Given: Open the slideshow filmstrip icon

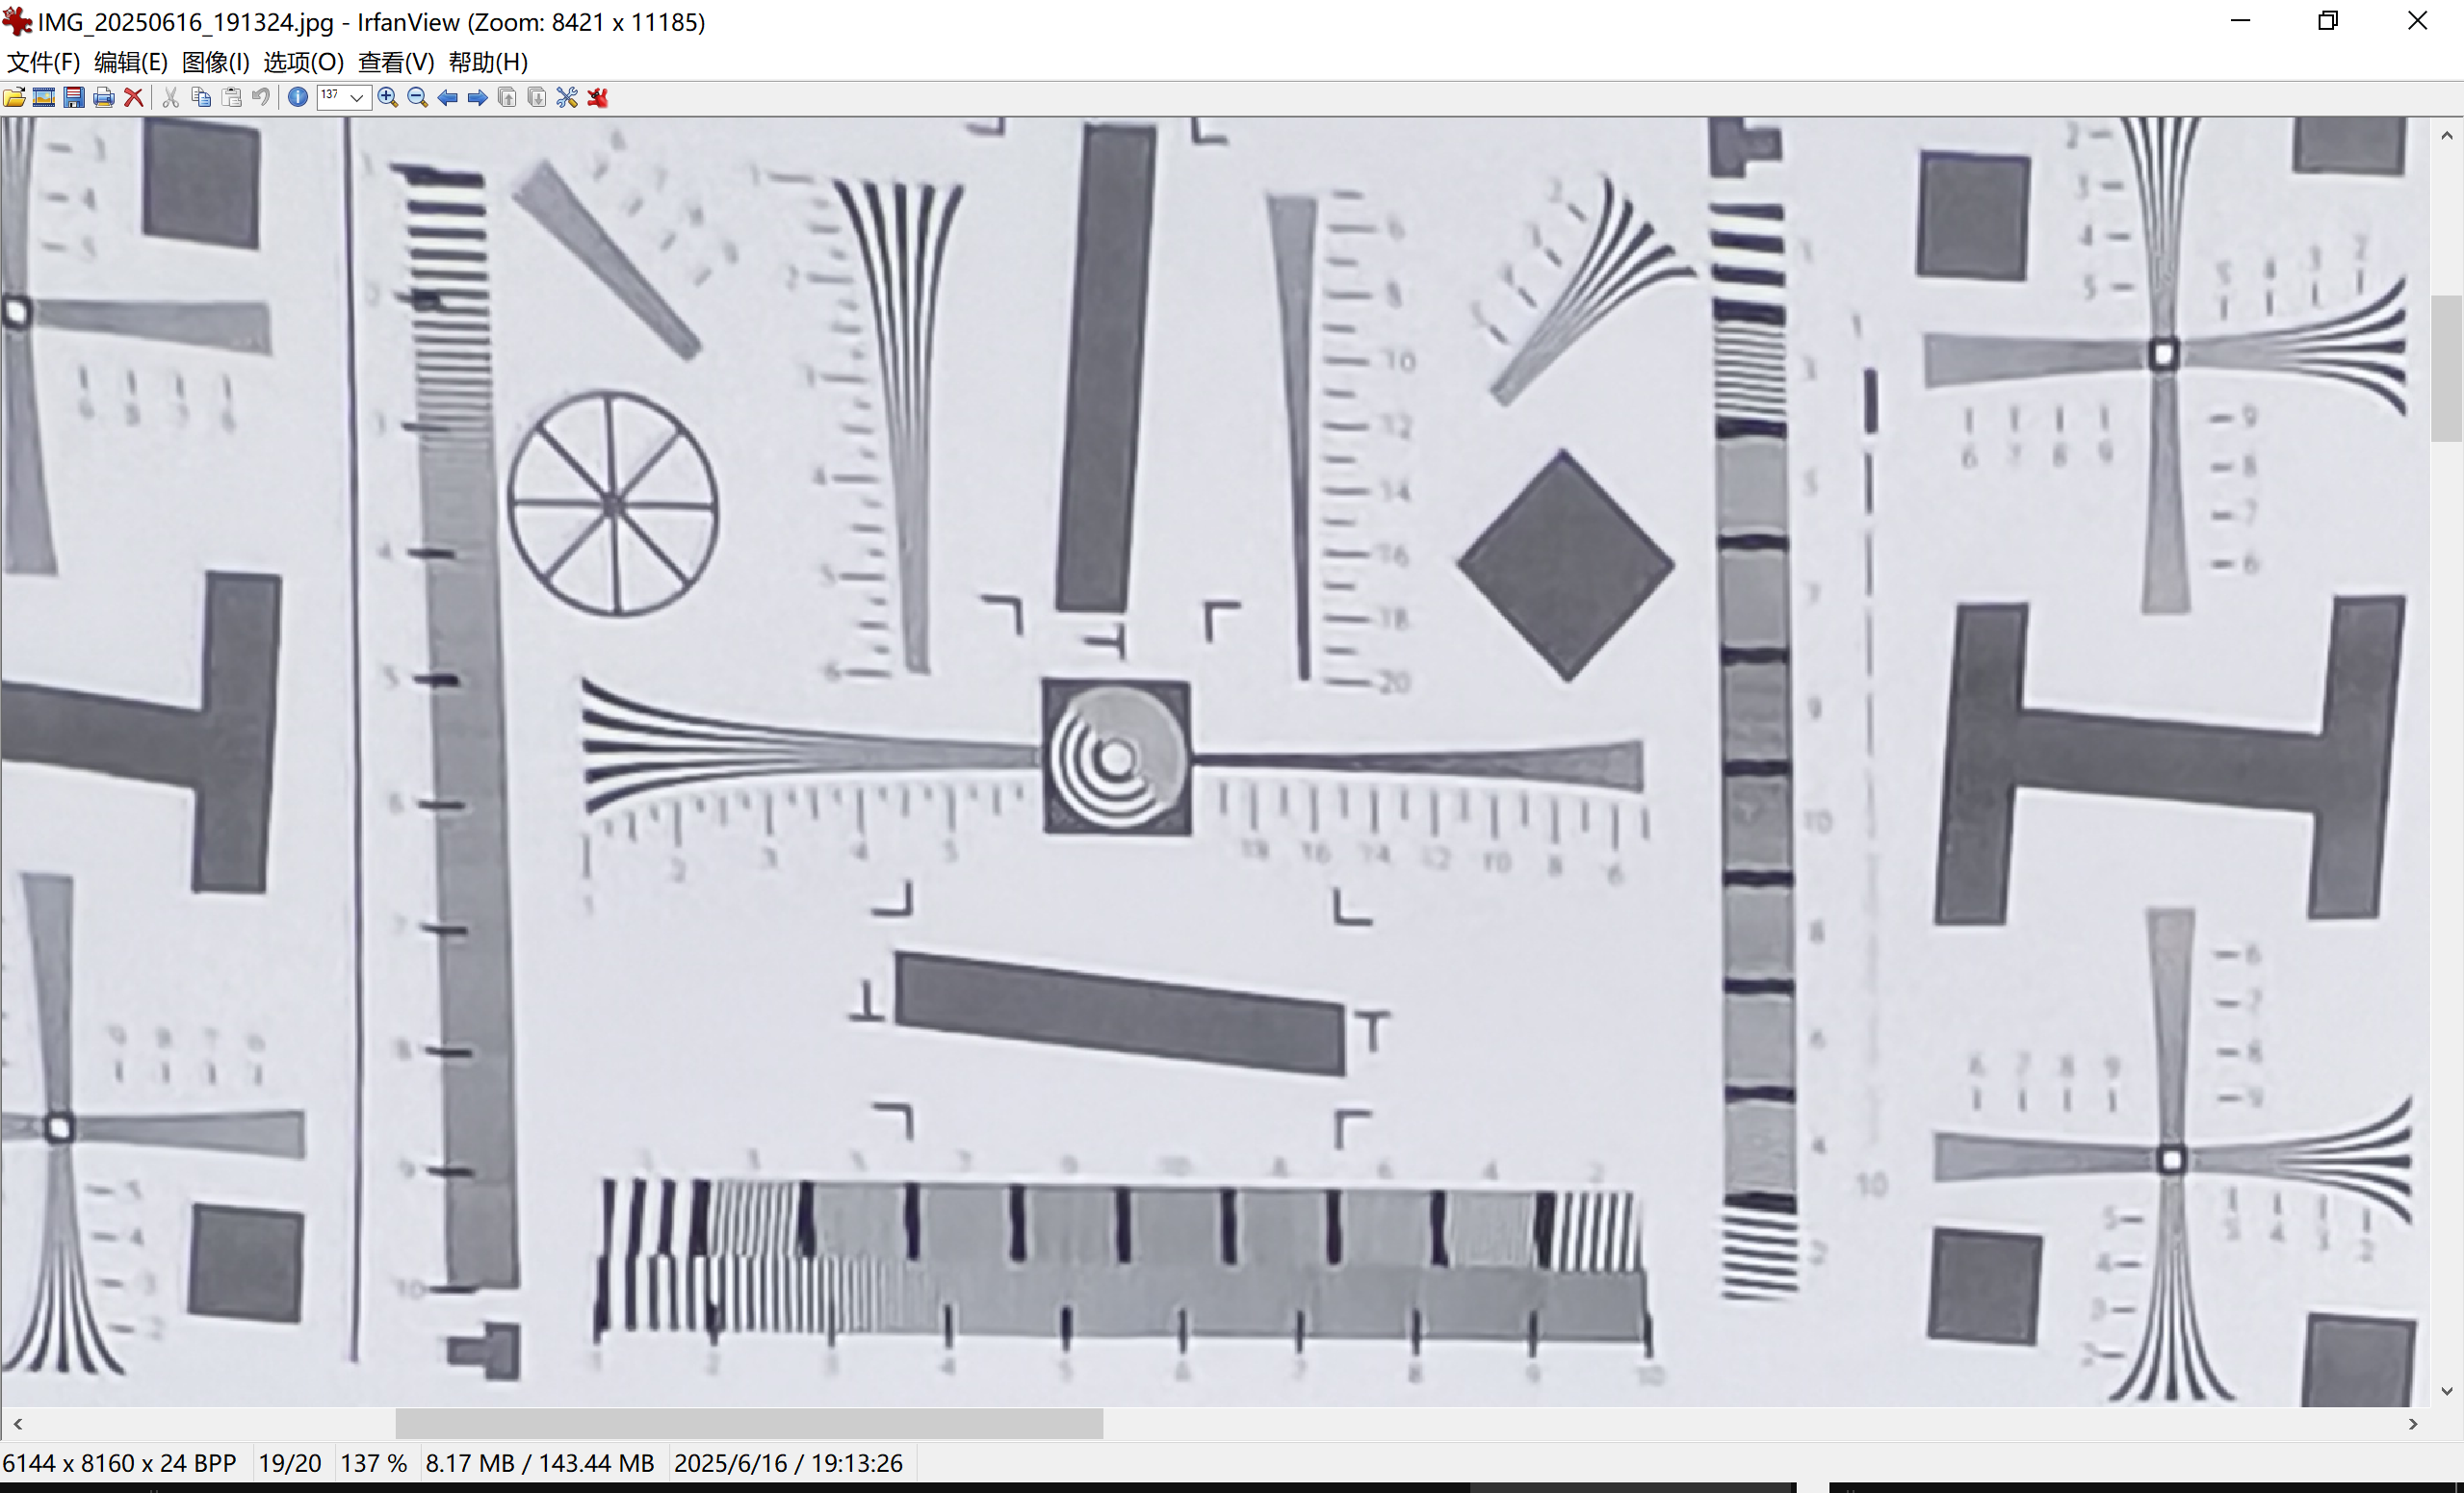Looking at the screenshot, I should pyautogui.click(x=44, y=97).
